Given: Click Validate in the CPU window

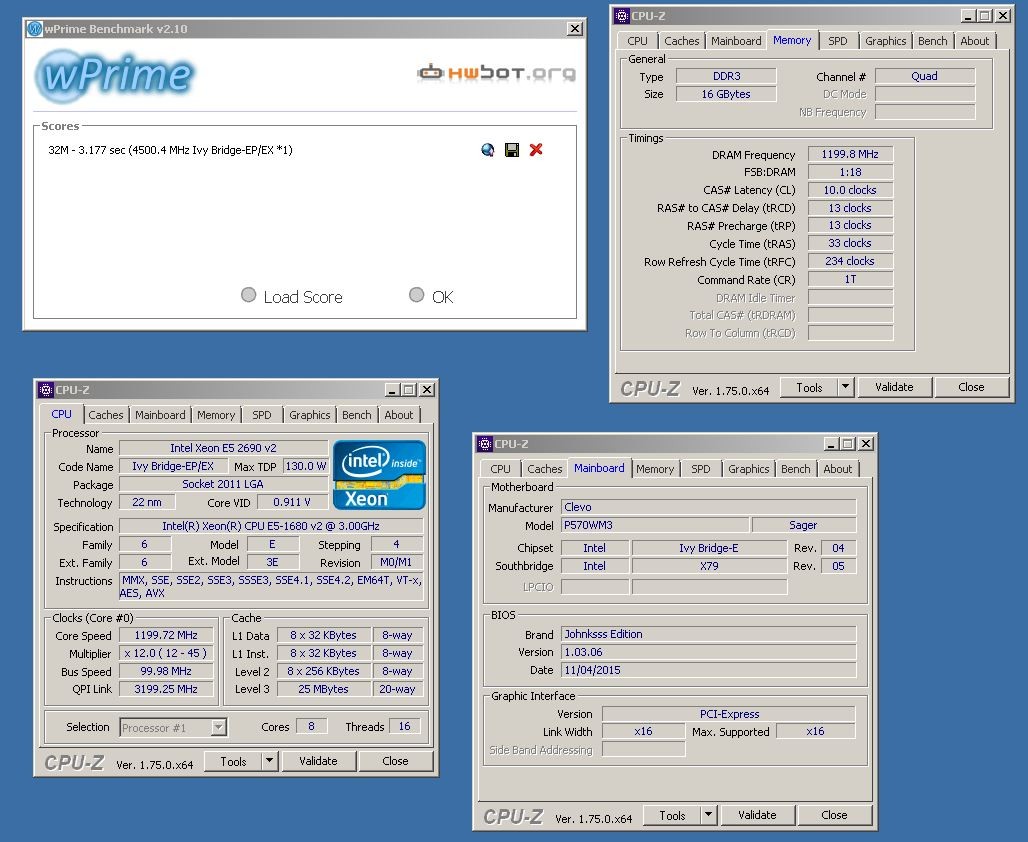Looking at the screenshot, I should 318,761.
